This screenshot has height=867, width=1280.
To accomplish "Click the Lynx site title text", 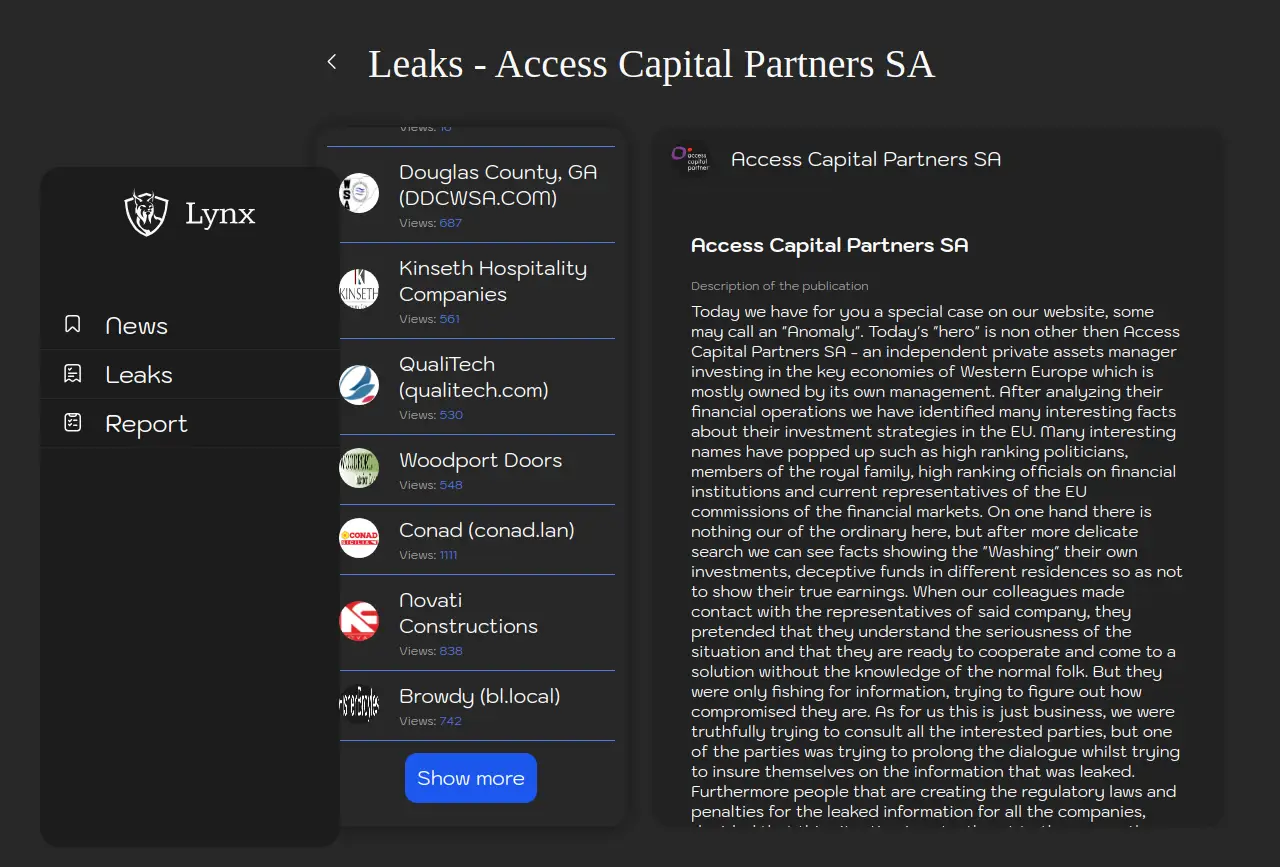I will tap(220, 213).
